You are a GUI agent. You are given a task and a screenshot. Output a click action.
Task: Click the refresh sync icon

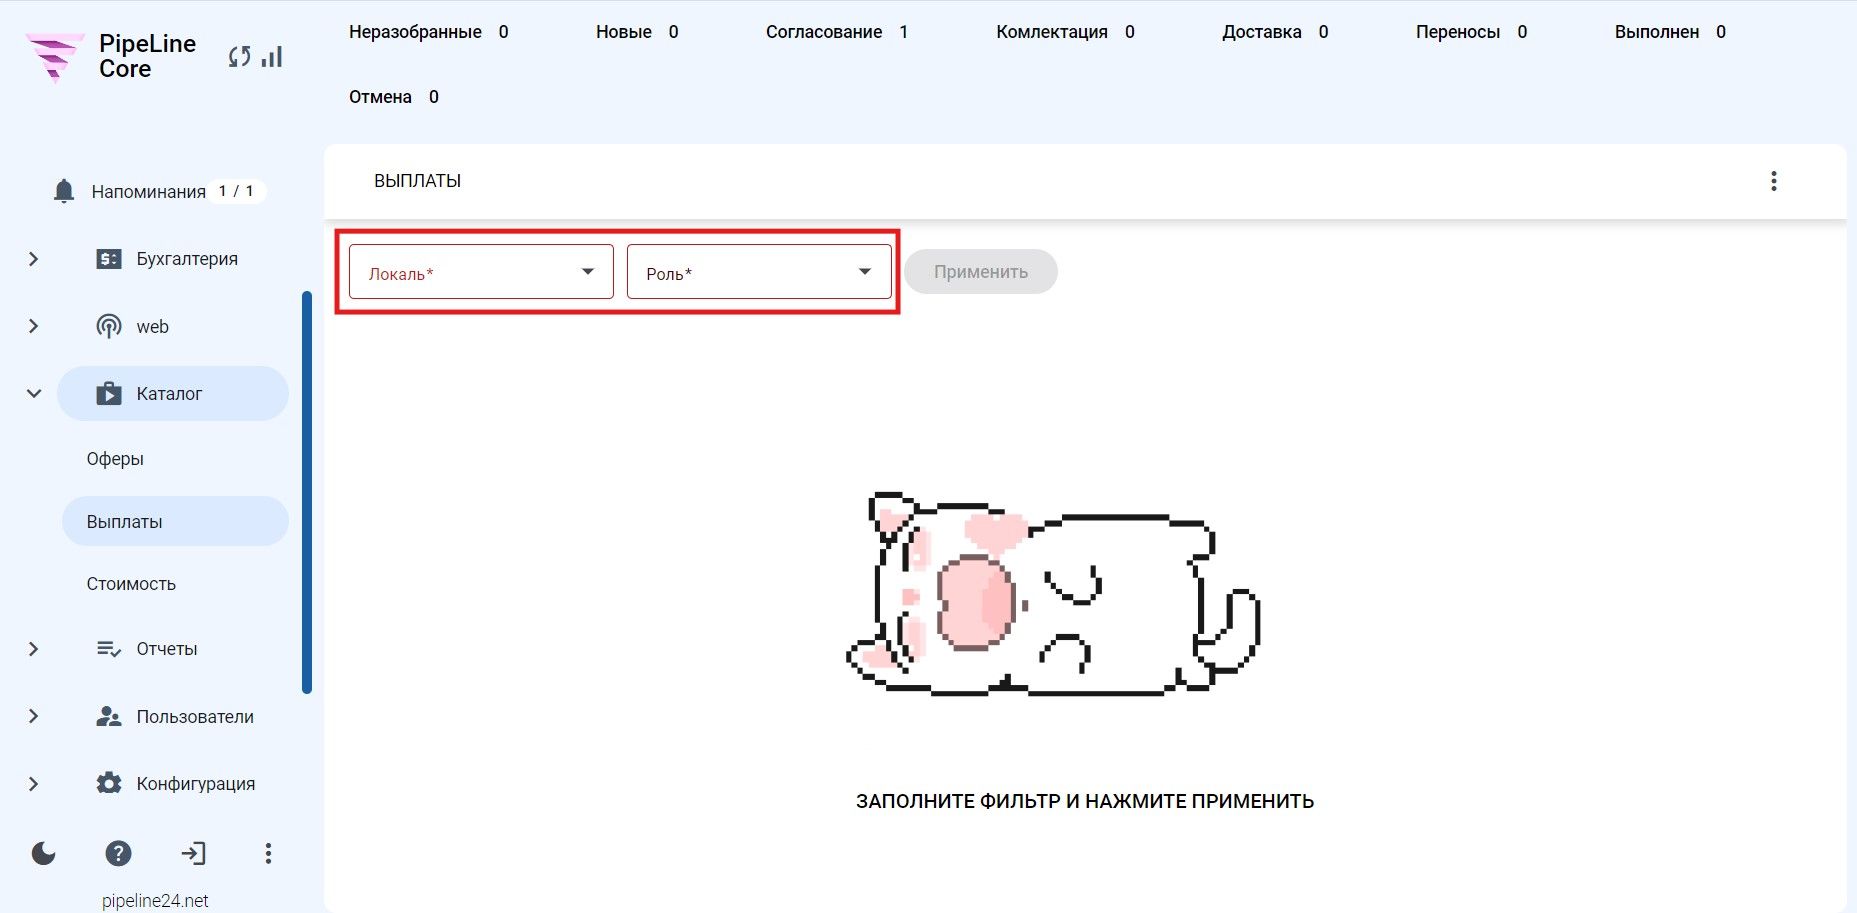(239, 57)
